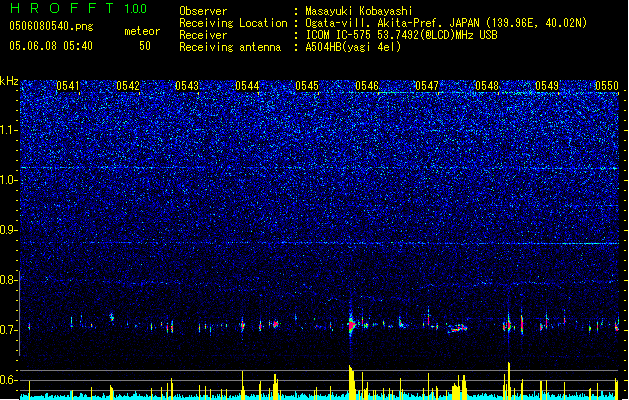Click the 0543 time marker

(187, 86)
